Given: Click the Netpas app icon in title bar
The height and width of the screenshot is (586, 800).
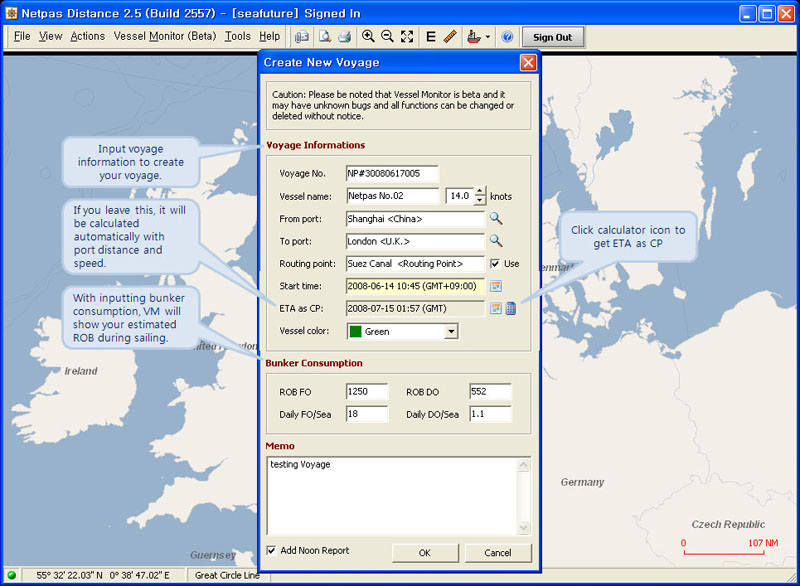Looking at the screenshot, I should pos(11,13).
